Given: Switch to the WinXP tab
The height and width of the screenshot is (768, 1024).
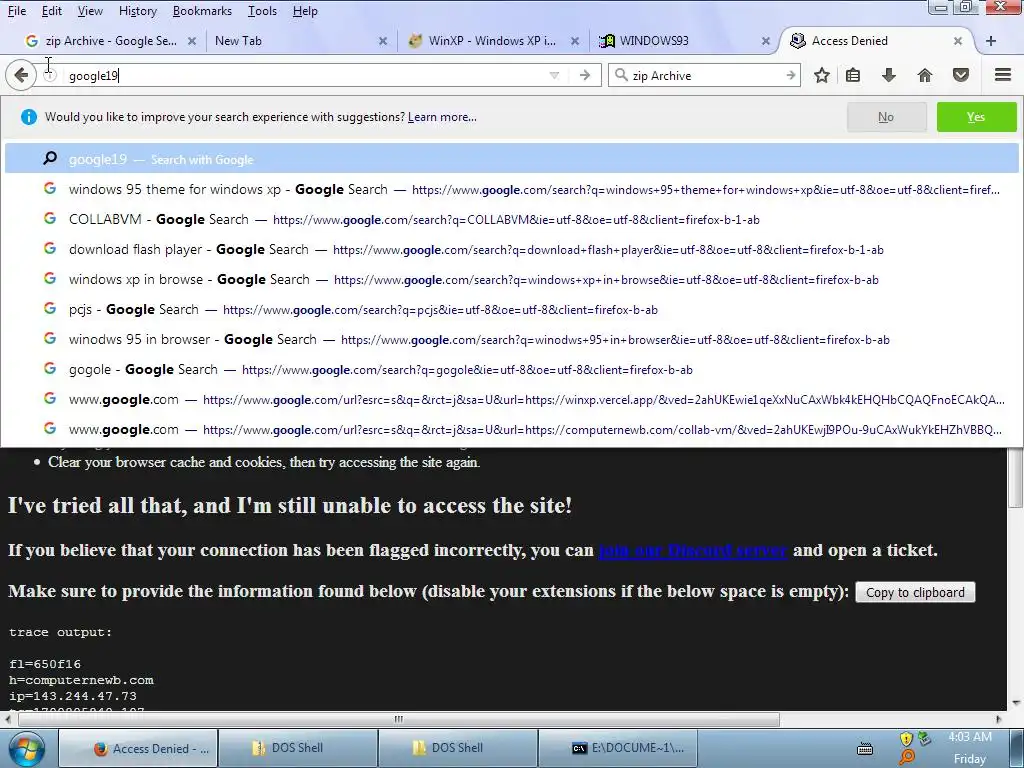Looking at the screenshot, I should (x=492, y=40).
